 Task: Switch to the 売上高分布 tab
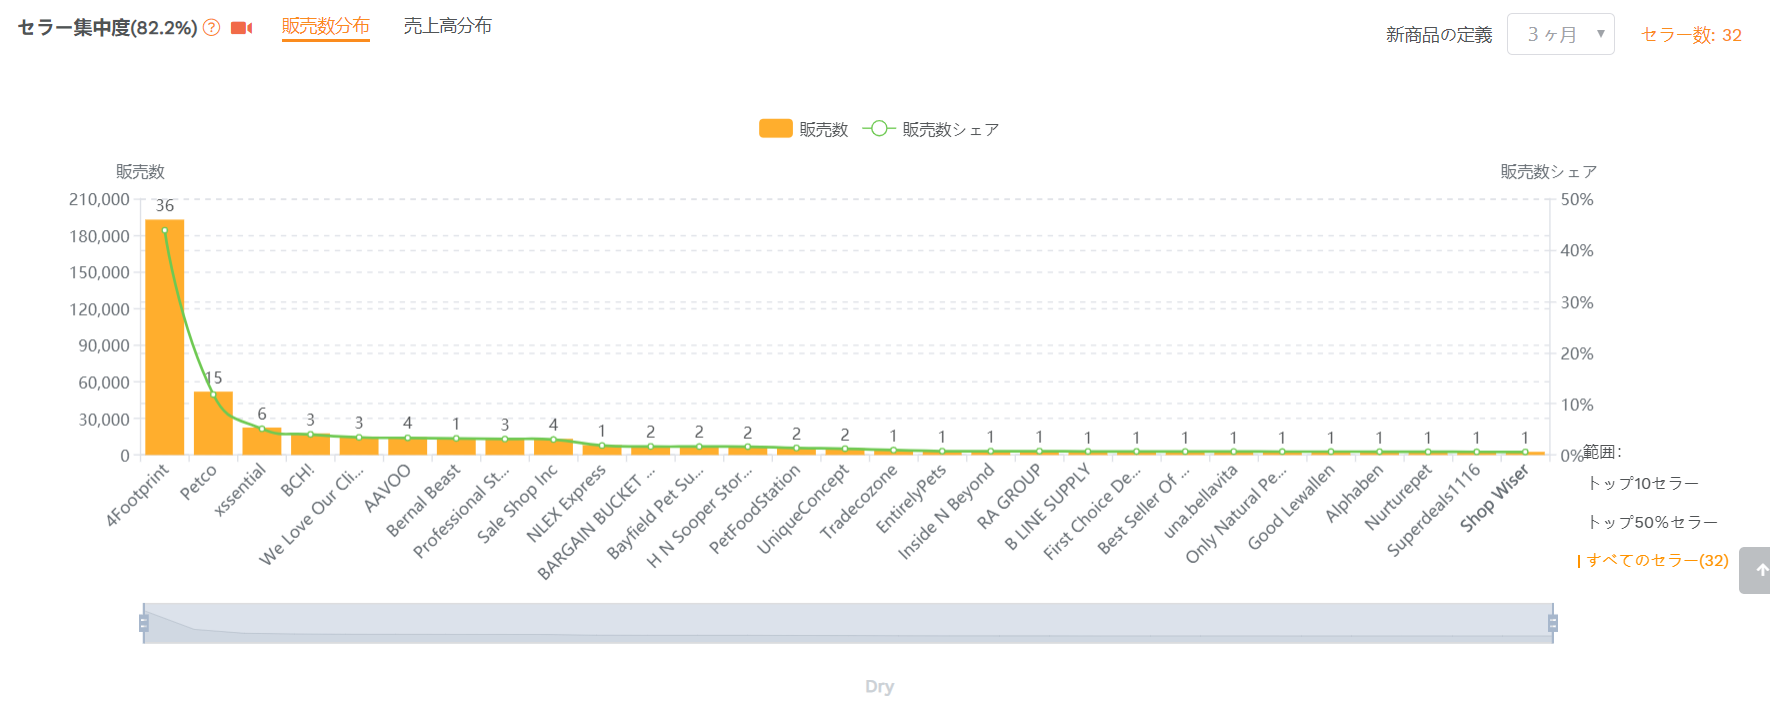pos(447,26)
